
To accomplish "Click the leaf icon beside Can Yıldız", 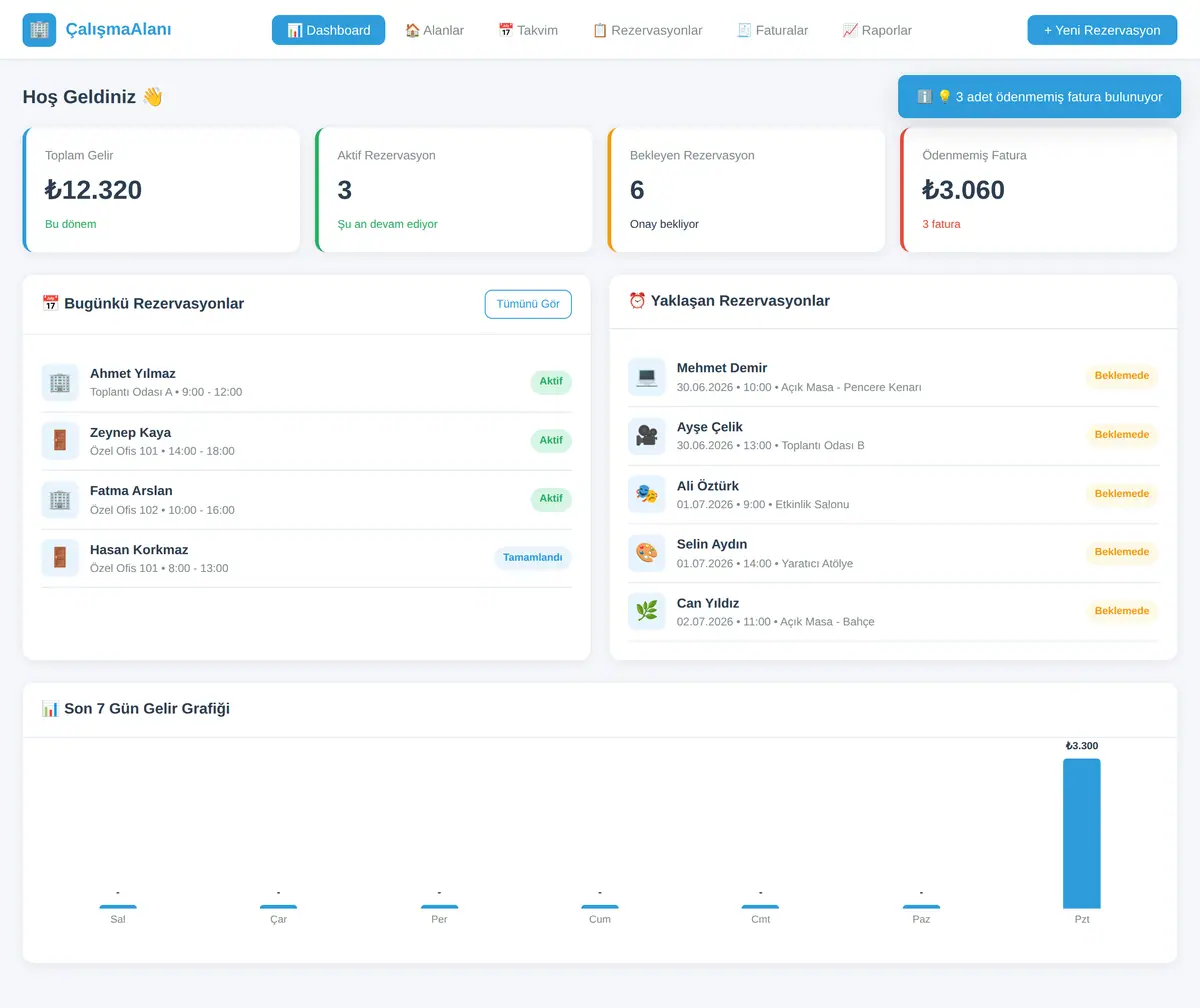I will click(x=647, y=611).
